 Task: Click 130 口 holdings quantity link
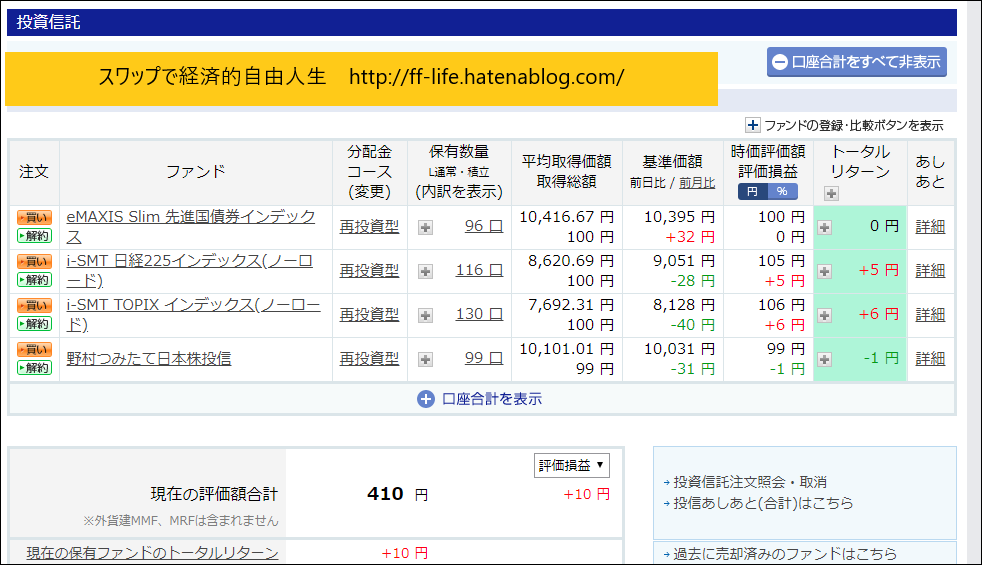pos(479,314)
